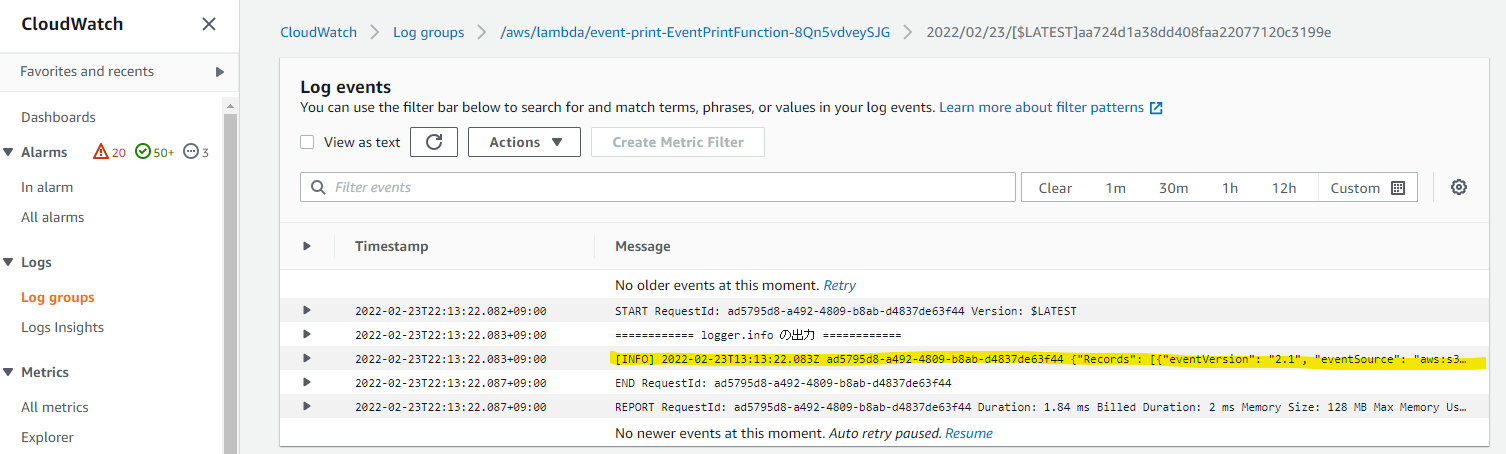Screen dimensions: 1506x454
Task: Click the REPORT RequestId message text
Action: 1040,406
